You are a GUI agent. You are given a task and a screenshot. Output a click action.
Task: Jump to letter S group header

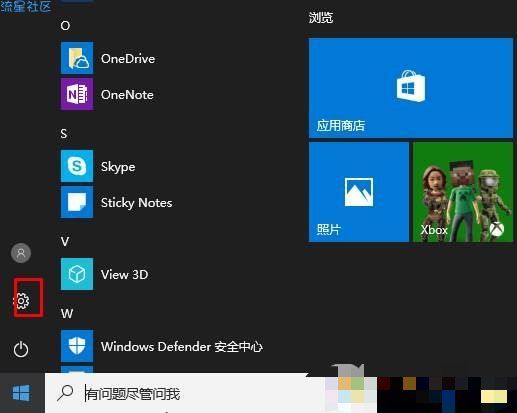pos(64,134)
